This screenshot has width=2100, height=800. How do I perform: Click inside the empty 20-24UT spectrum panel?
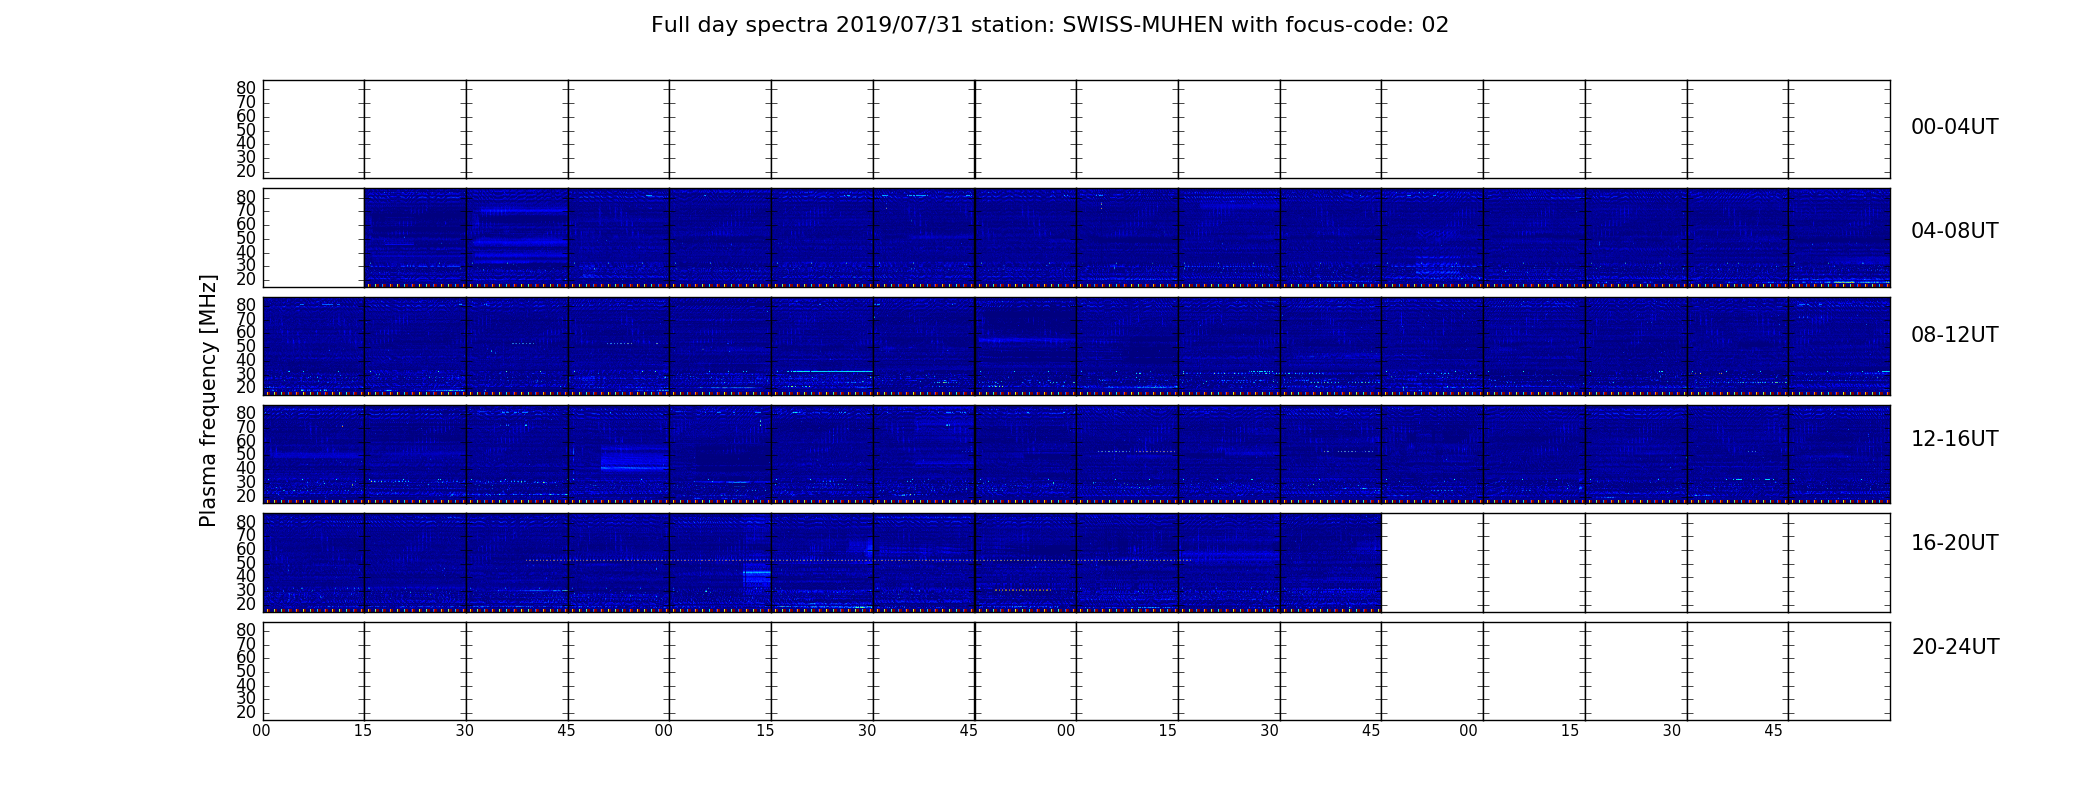pos(1076,671)
